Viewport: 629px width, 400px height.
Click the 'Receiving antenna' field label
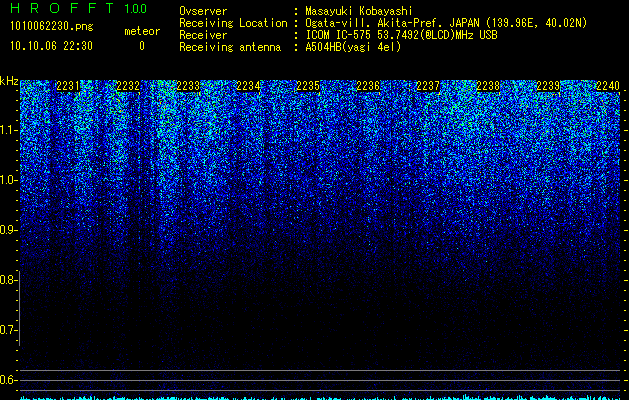(230, 47)
